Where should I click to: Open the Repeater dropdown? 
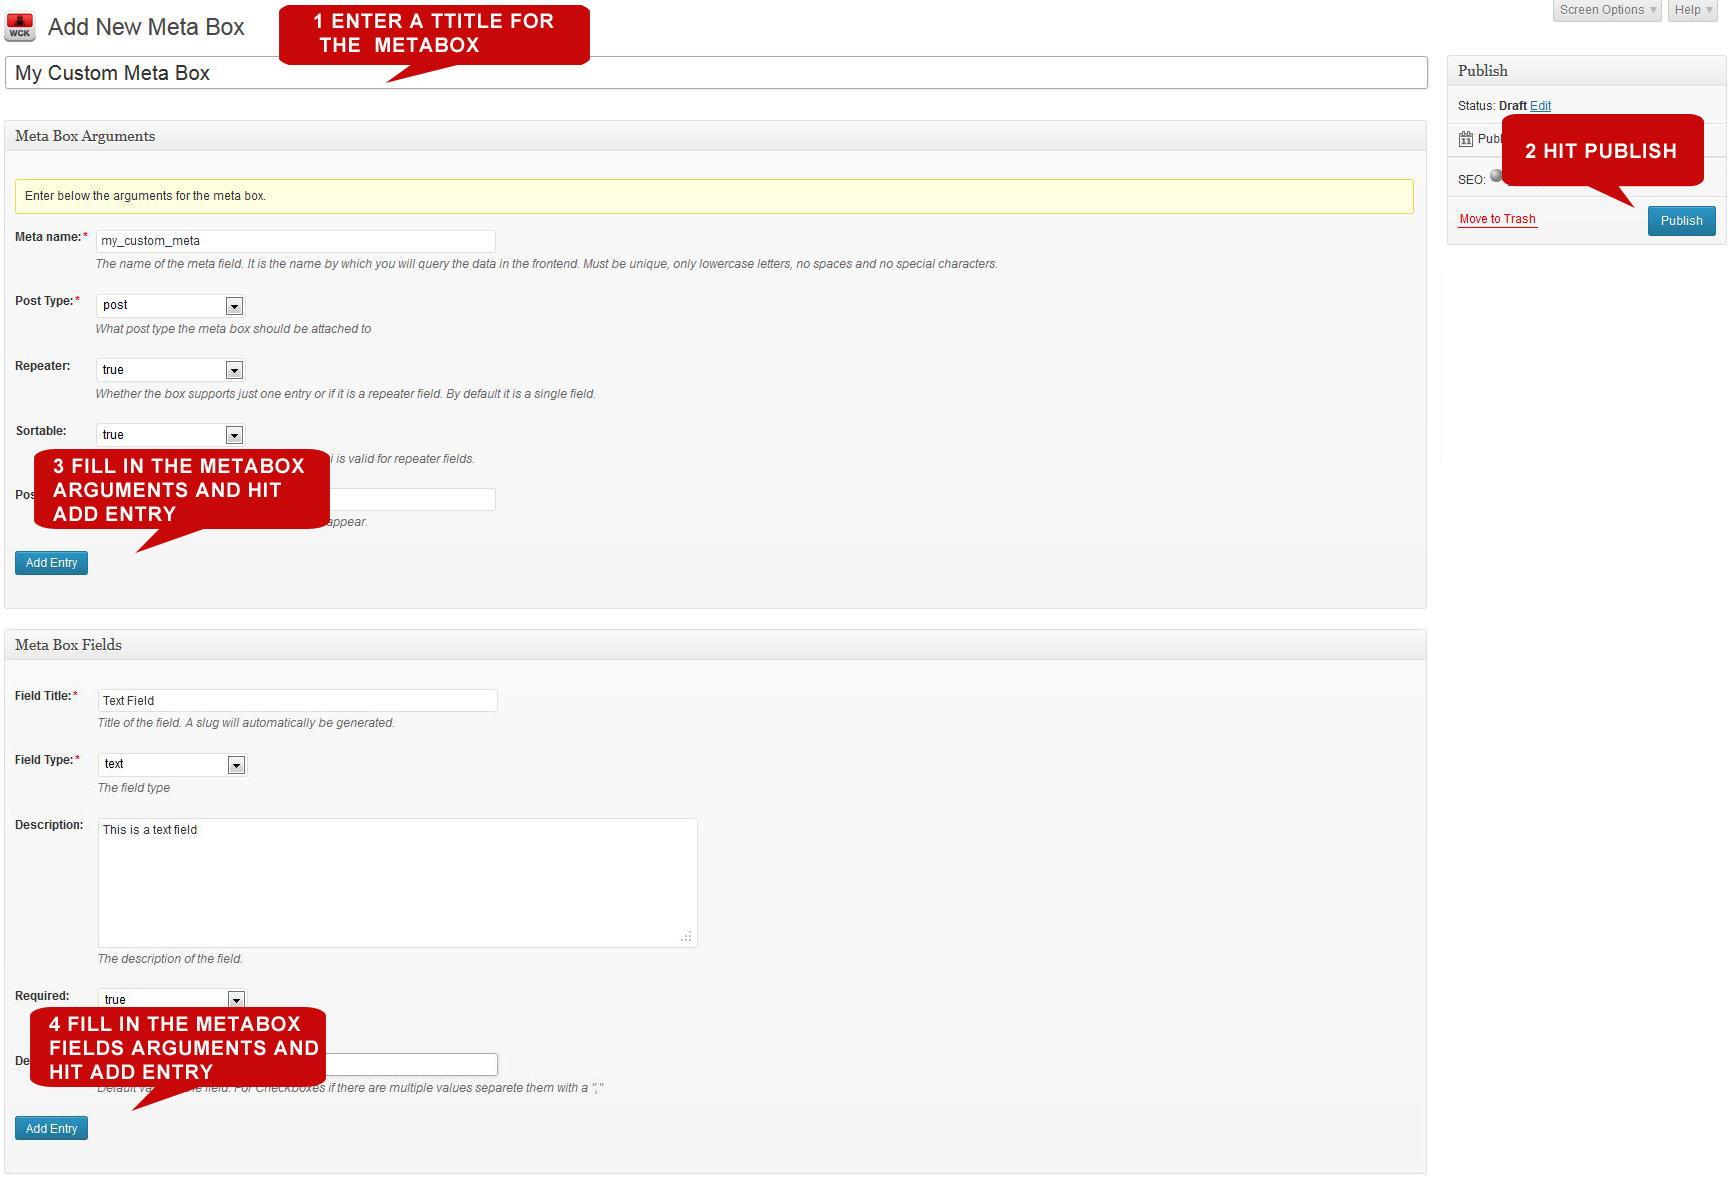[234, 370]
